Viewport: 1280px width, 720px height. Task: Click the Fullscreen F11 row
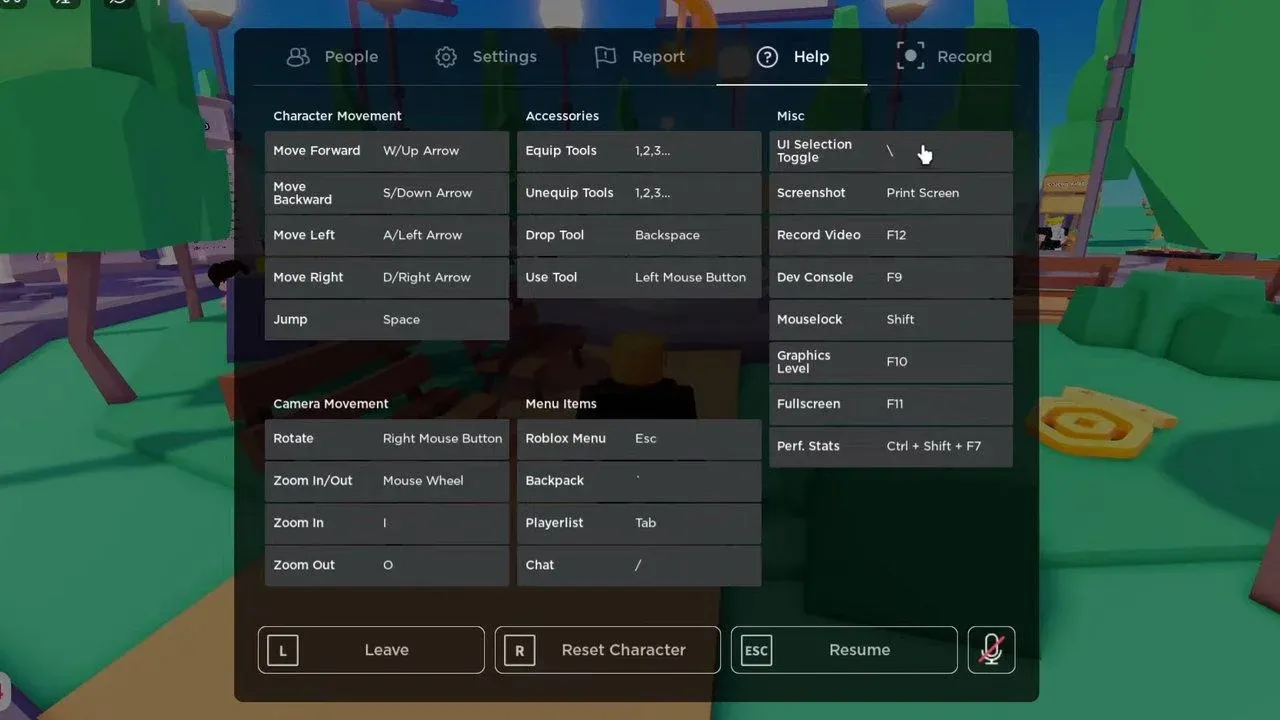(x=891, y=404)
